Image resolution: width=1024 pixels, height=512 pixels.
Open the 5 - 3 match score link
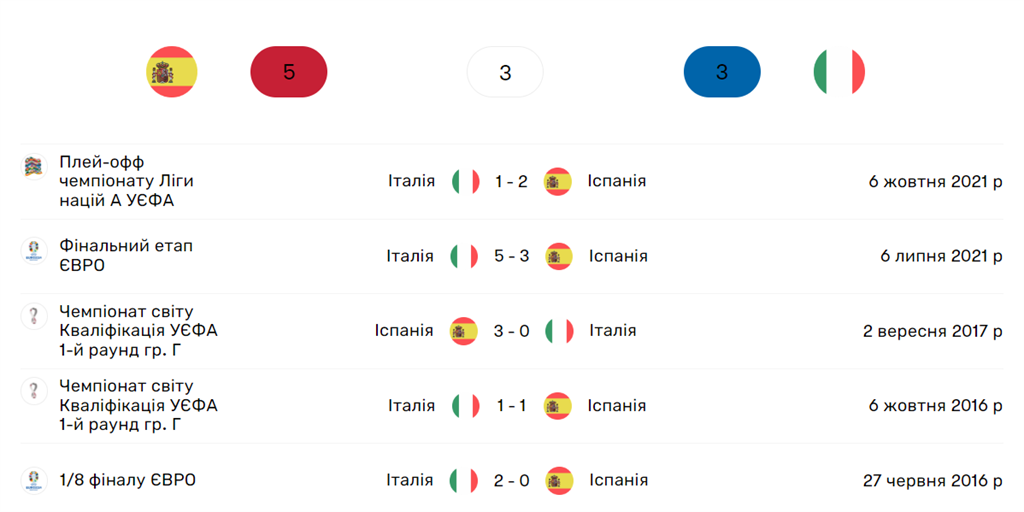point(512,256)
